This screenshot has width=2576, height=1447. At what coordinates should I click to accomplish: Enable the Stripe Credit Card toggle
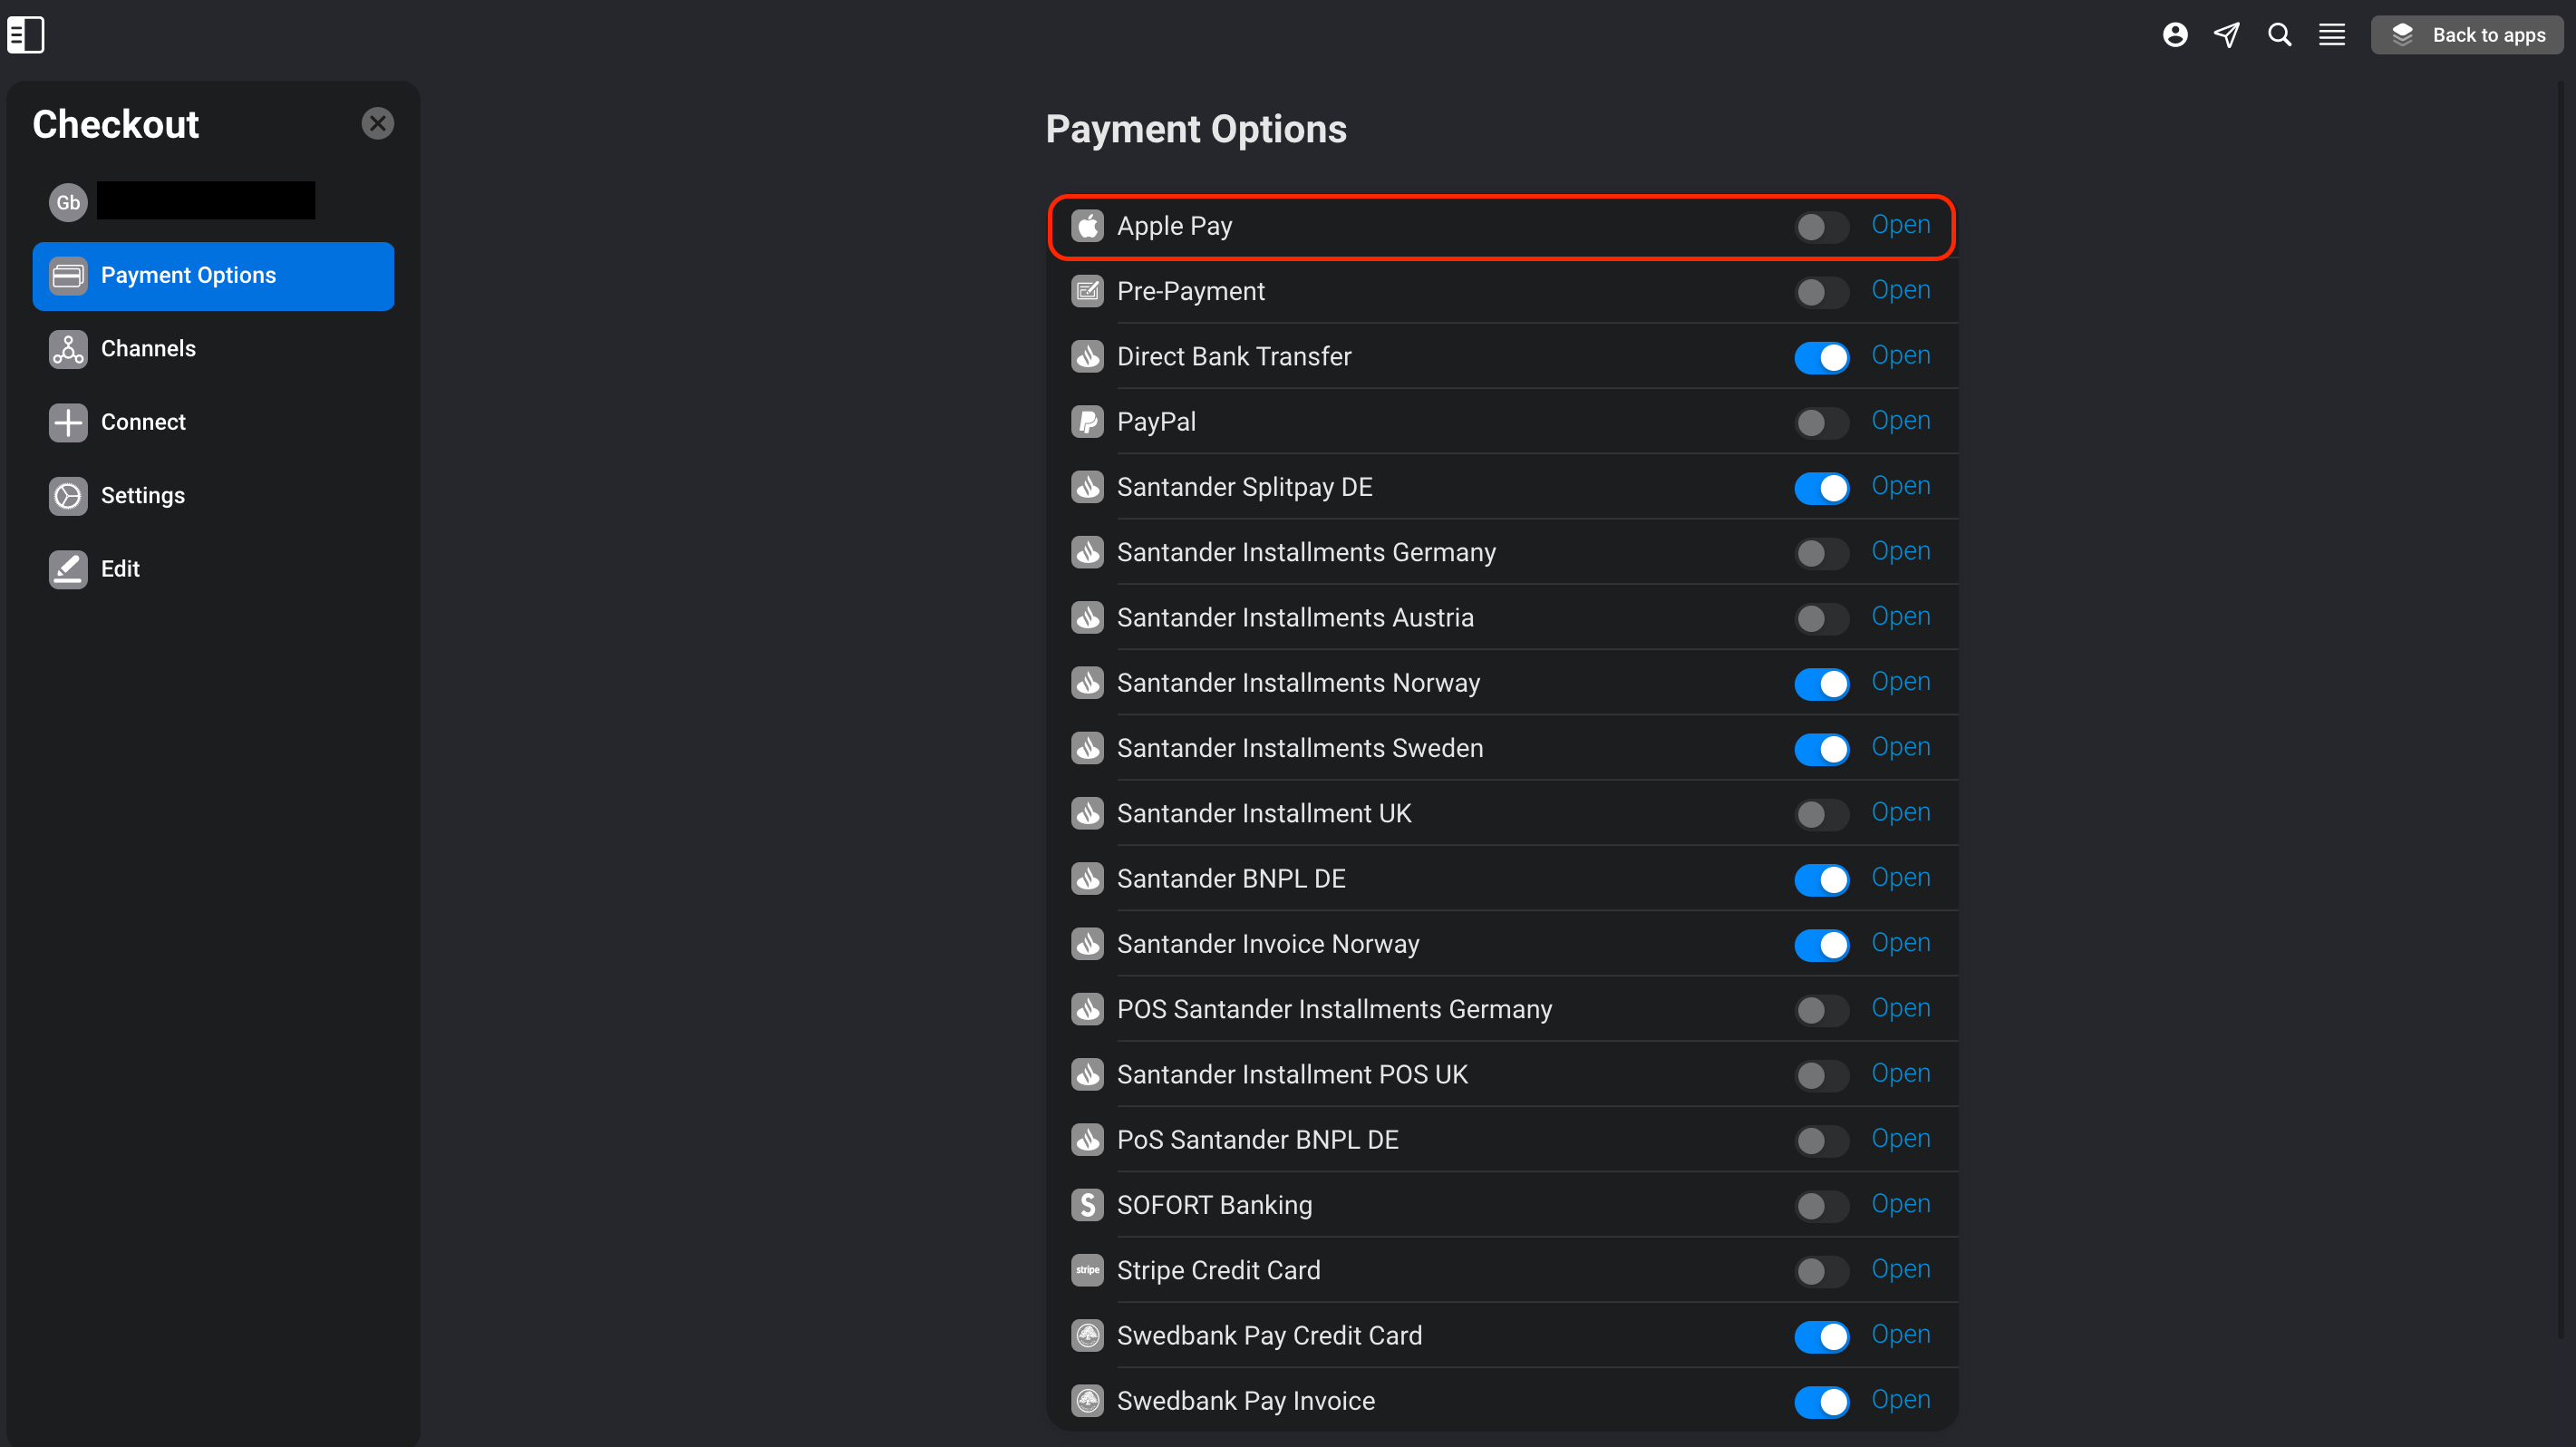click(x=1821, y=1271)
